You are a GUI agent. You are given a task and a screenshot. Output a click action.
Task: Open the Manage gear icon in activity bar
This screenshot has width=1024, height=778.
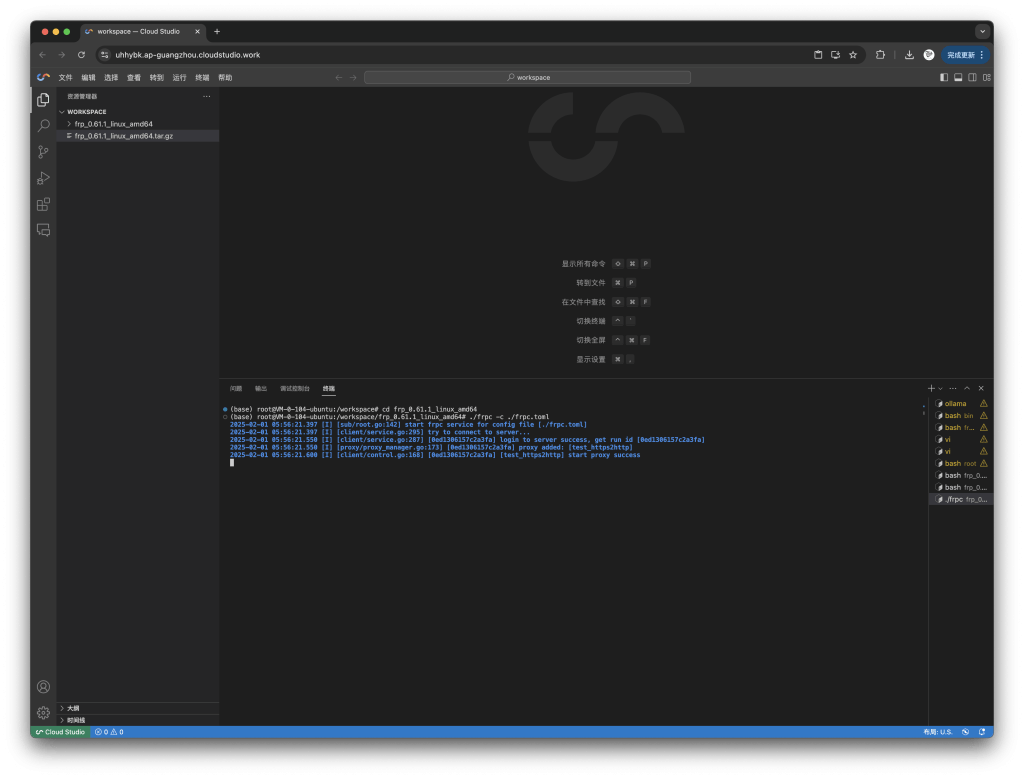pyautogui.click(x=43, y=713)
